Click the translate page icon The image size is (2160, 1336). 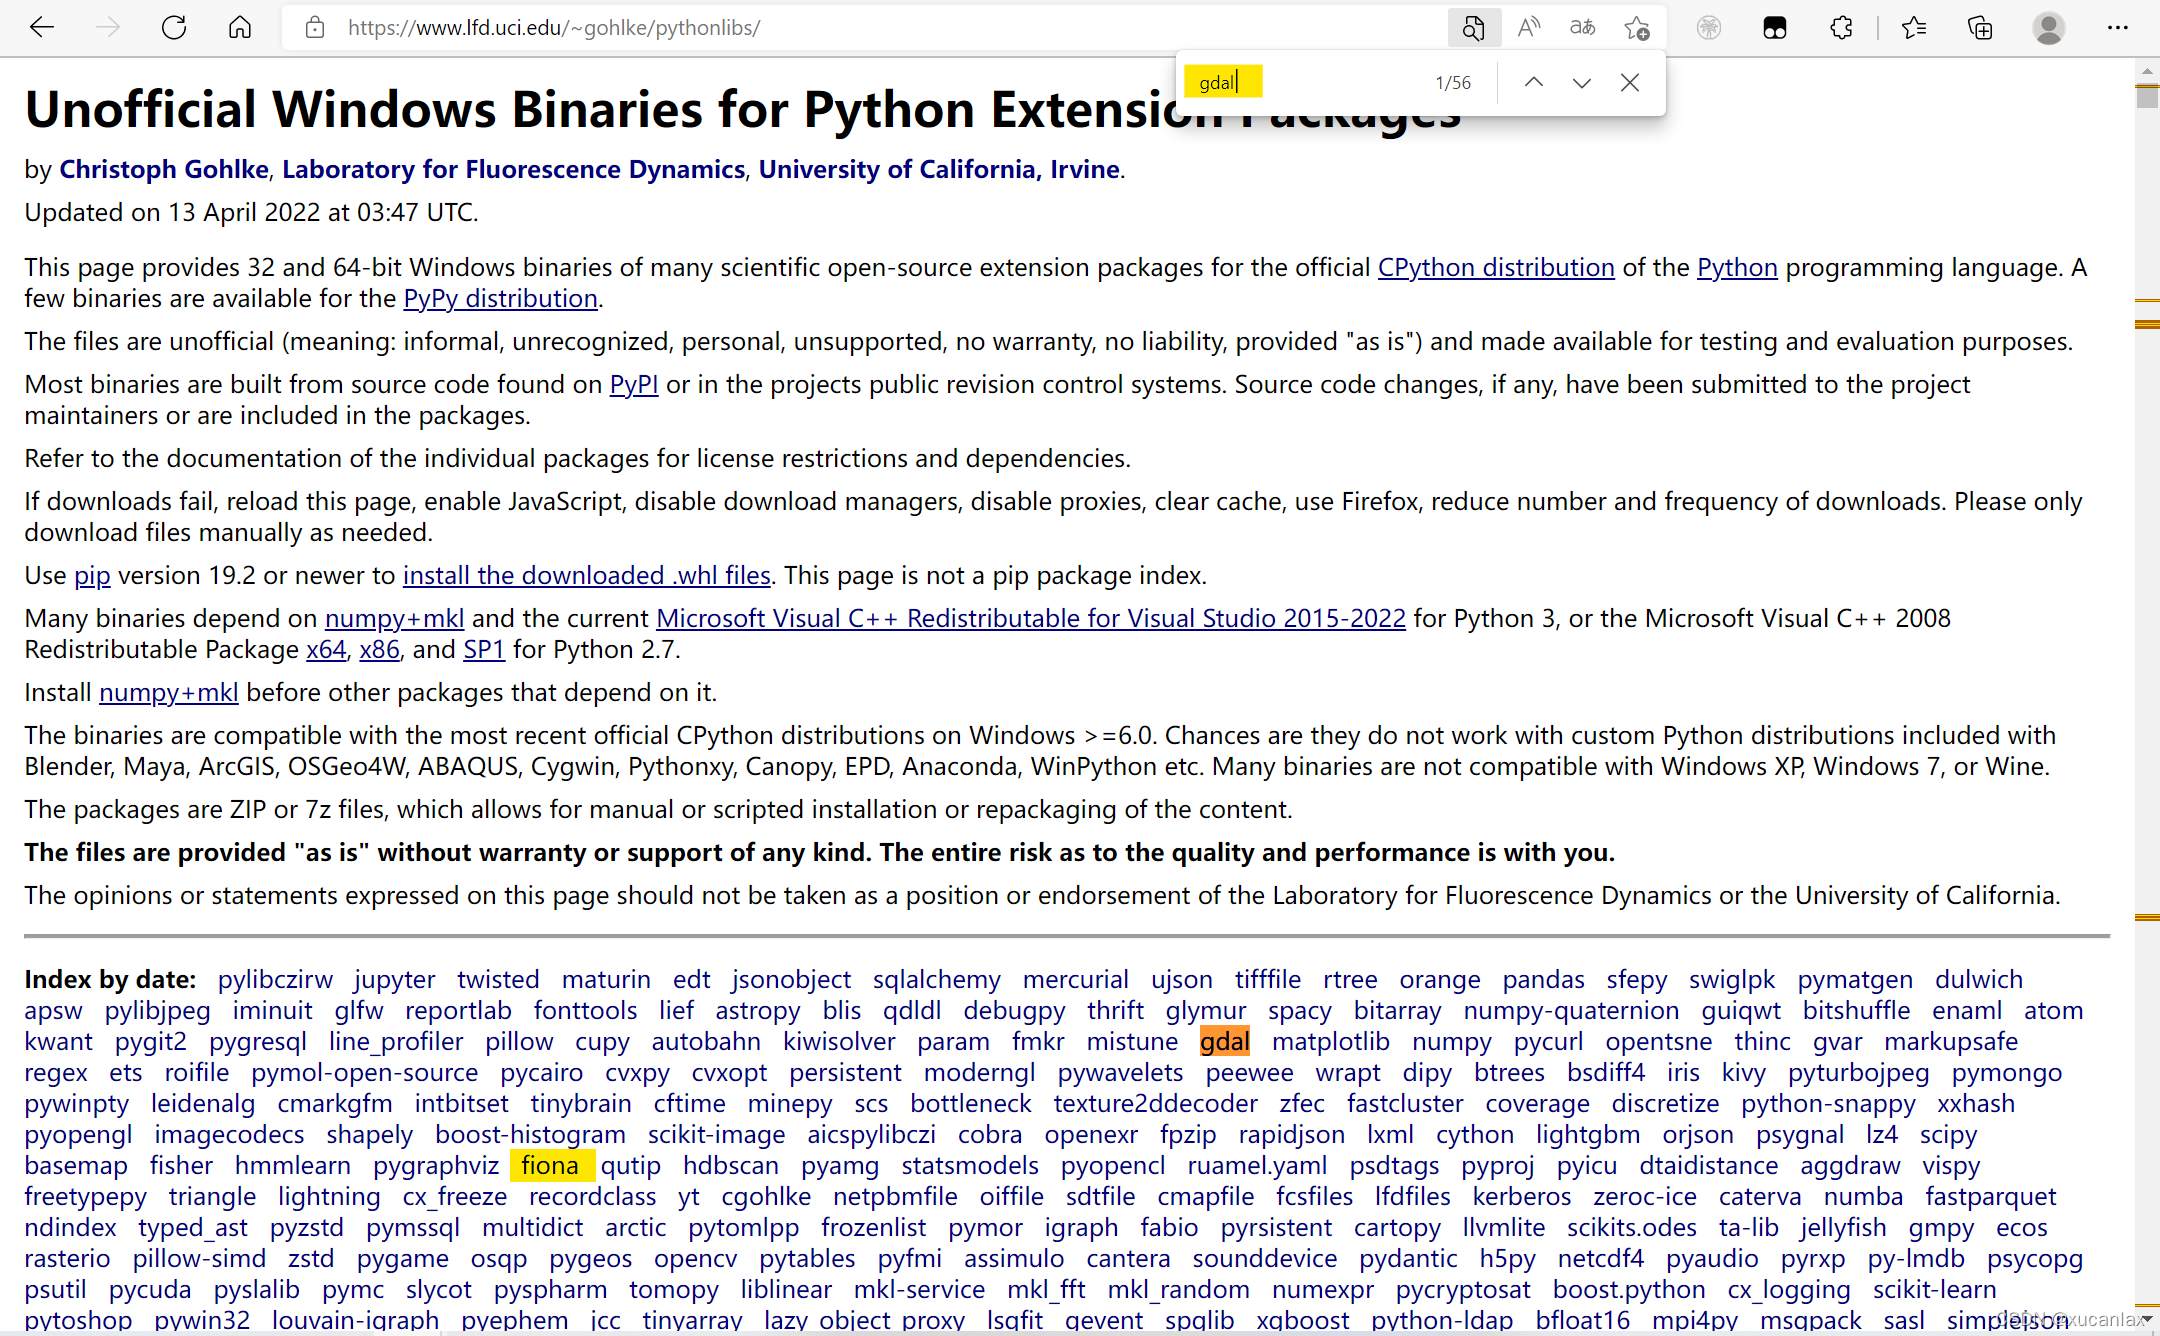(x=1582, y=28)
